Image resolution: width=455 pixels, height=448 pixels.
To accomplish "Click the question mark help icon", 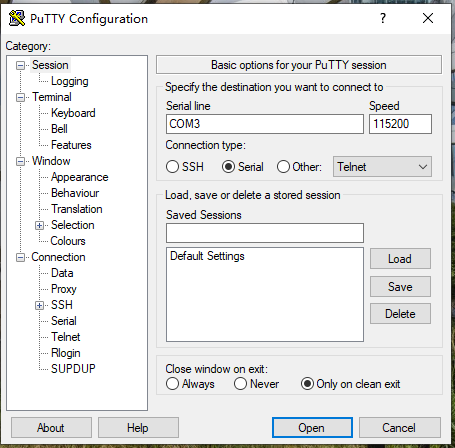I will (x=383, y=18).
